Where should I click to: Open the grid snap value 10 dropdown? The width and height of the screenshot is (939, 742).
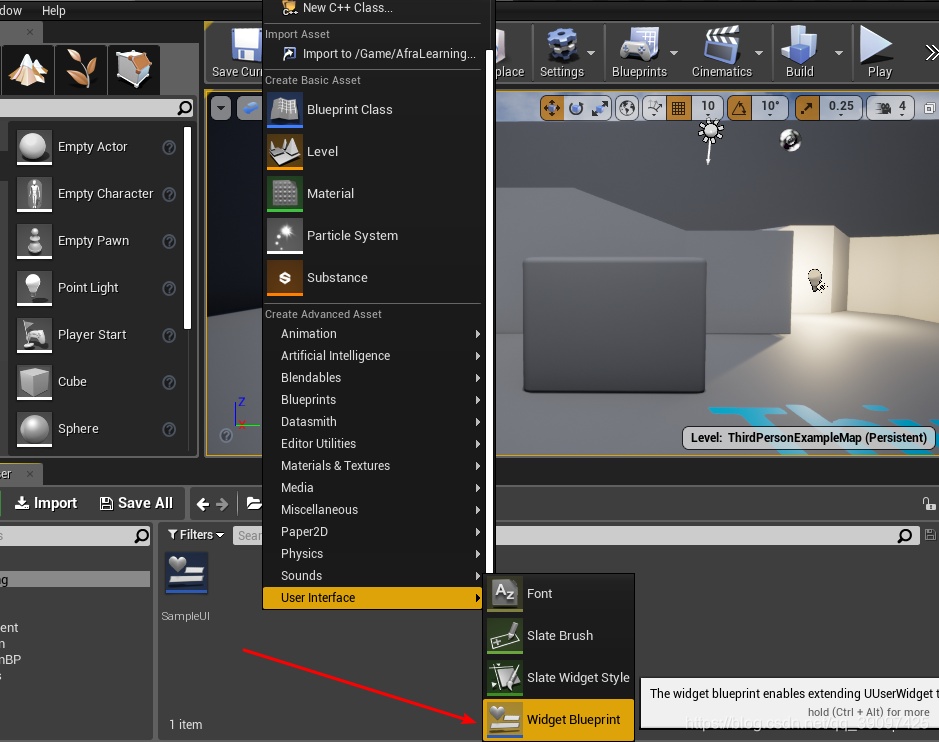coord(708,108)
